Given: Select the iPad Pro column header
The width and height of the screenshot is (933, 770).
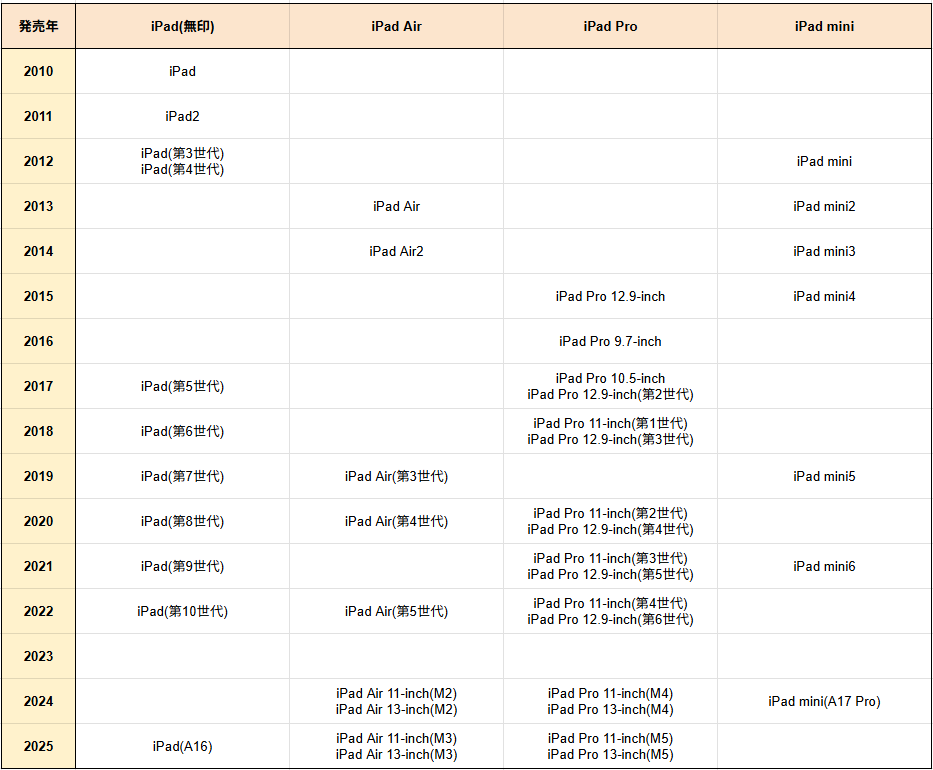Looking at the screenshot, I should [610, 27].
